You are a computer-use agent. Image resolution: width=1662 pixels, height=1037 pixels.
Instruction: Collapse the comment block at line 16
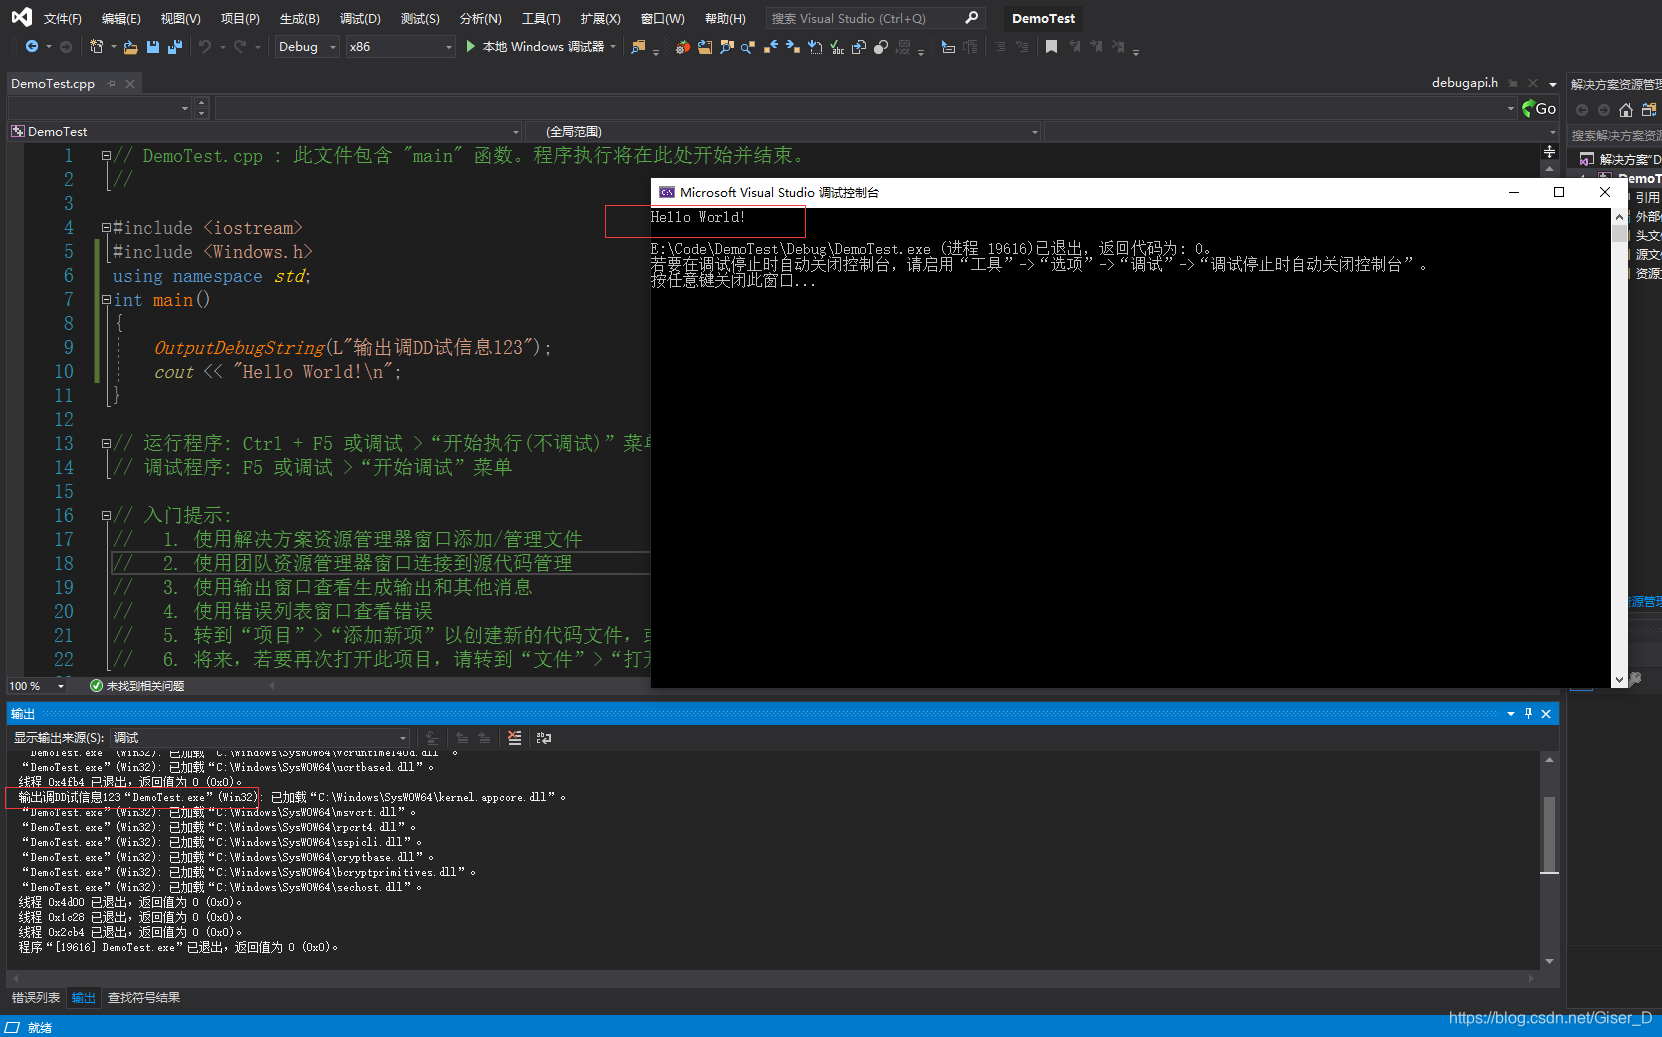point(106,516)
